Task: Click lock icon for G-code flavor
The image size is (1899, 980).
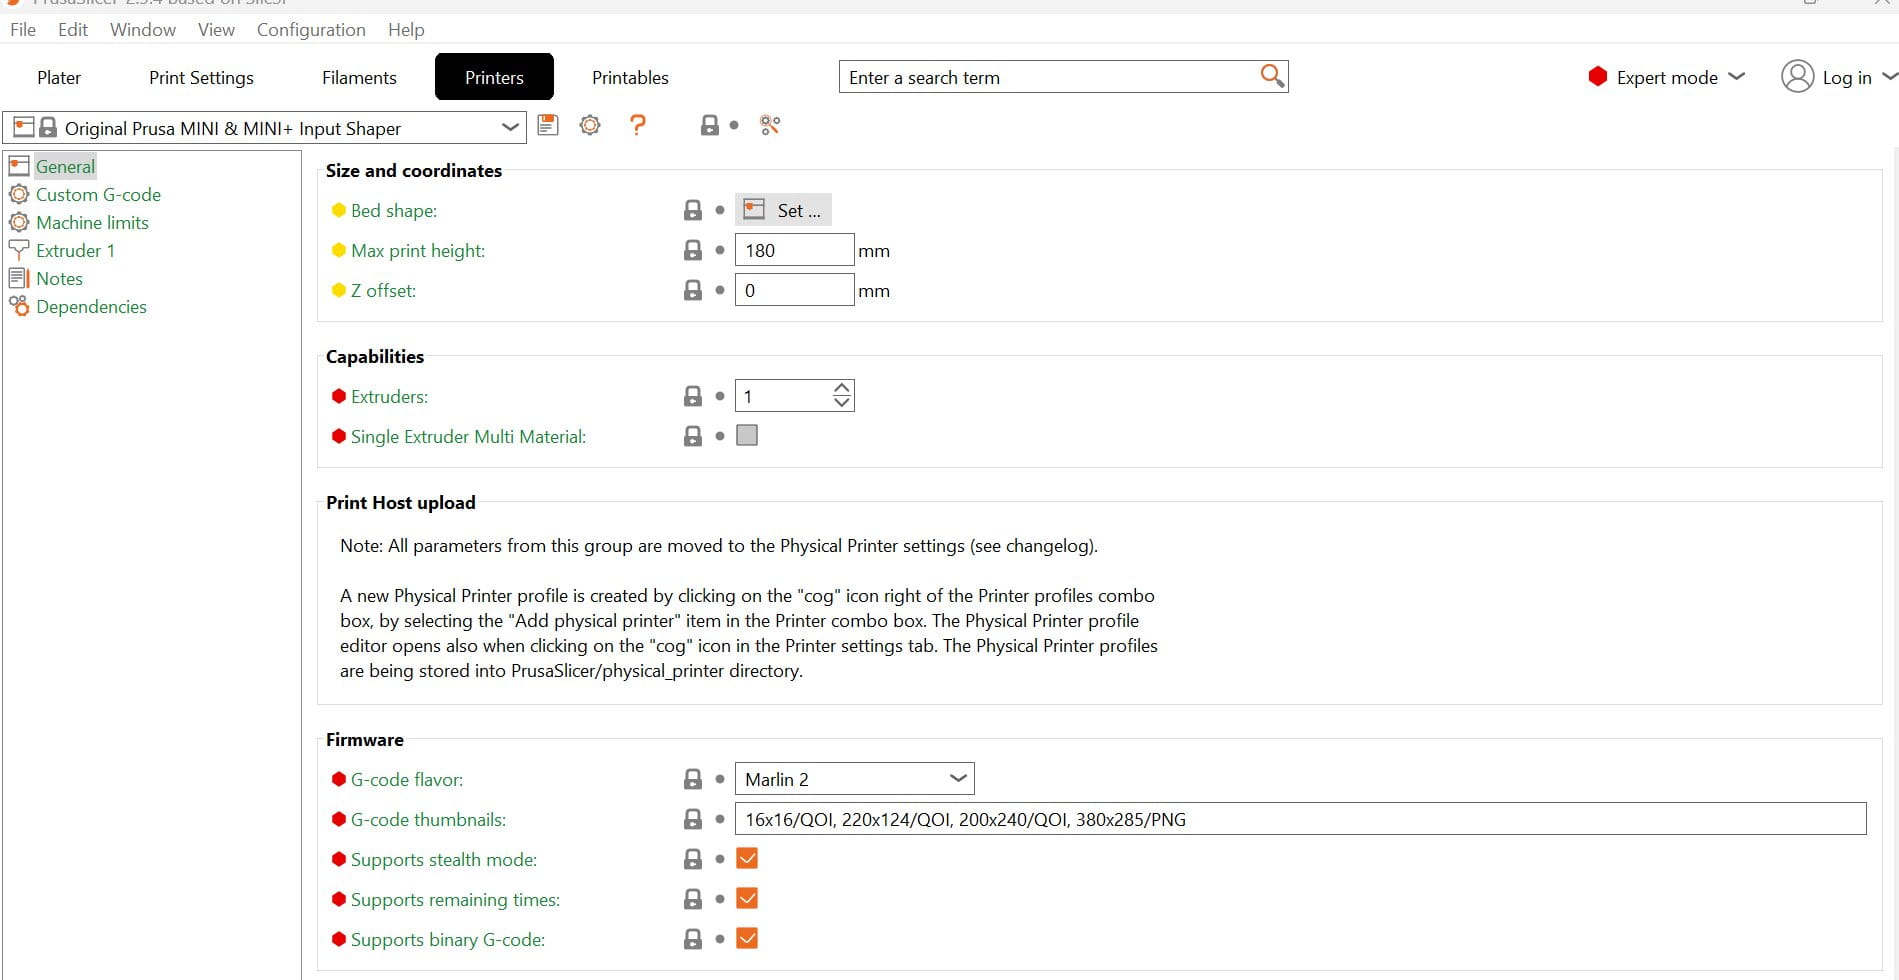Action: tap(692, 779)
